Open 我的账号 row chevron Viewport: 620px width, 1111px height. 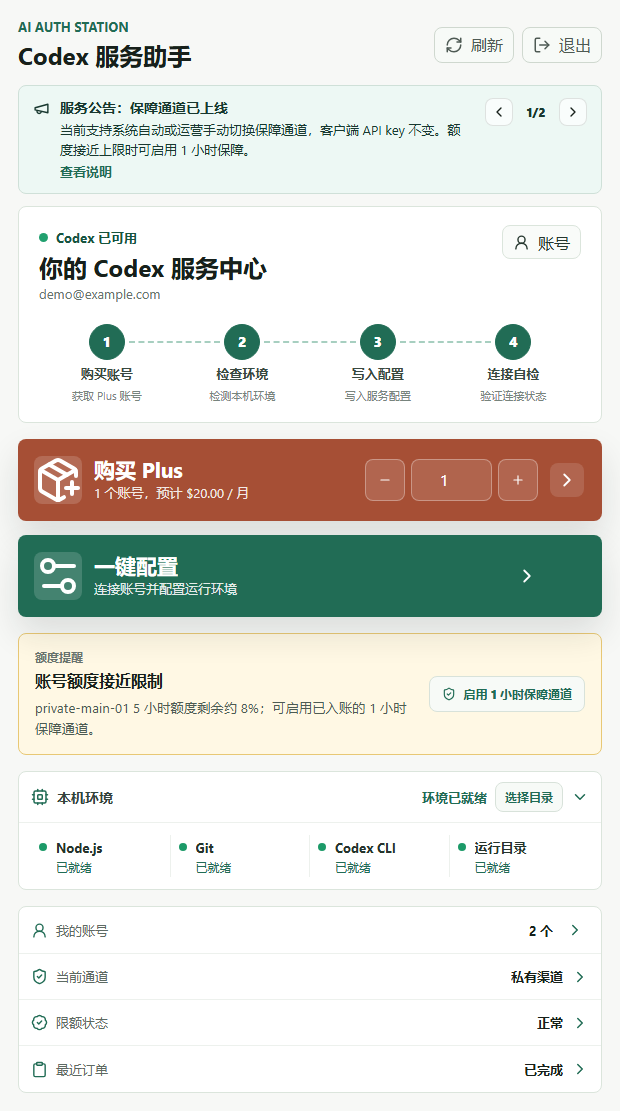(575, 930)
